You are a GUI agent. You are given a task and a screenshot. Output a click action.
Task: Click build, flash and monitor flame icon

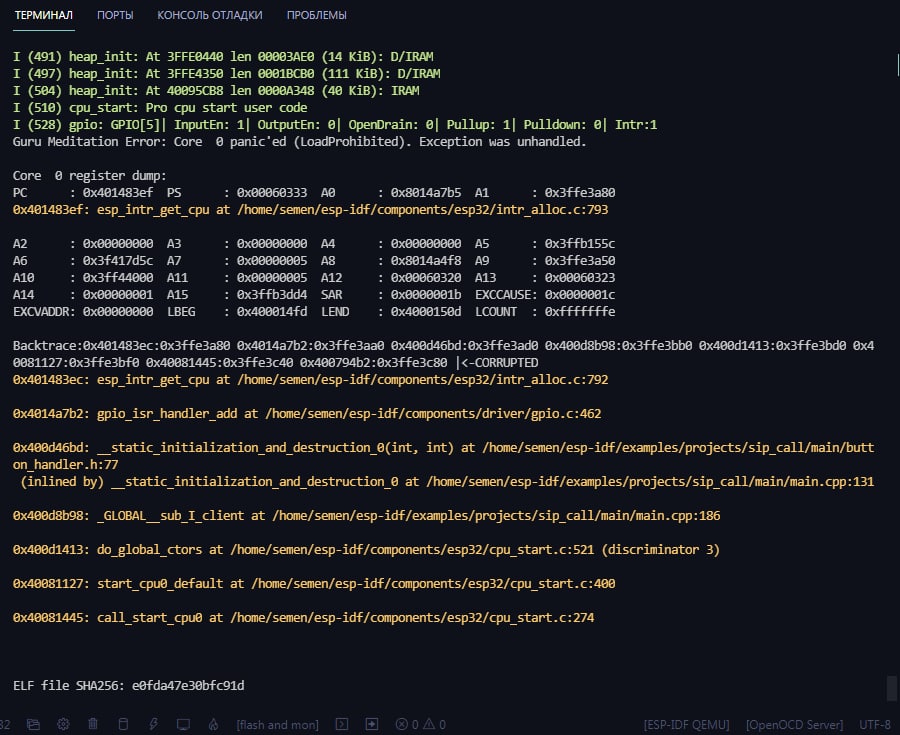[213, 724]
